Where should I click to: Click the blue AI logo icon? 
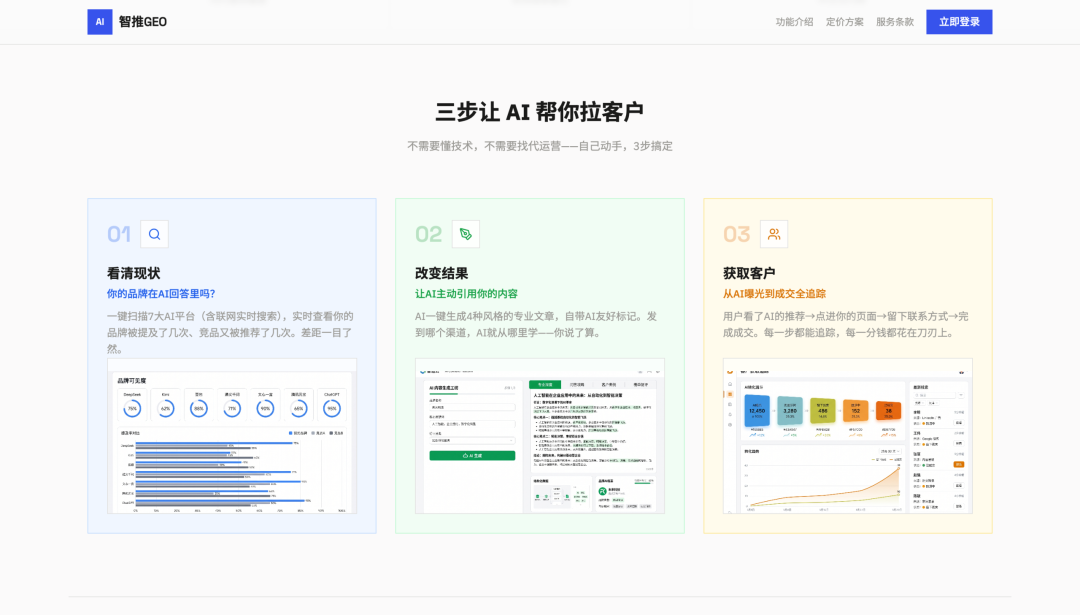coord(100,22)
